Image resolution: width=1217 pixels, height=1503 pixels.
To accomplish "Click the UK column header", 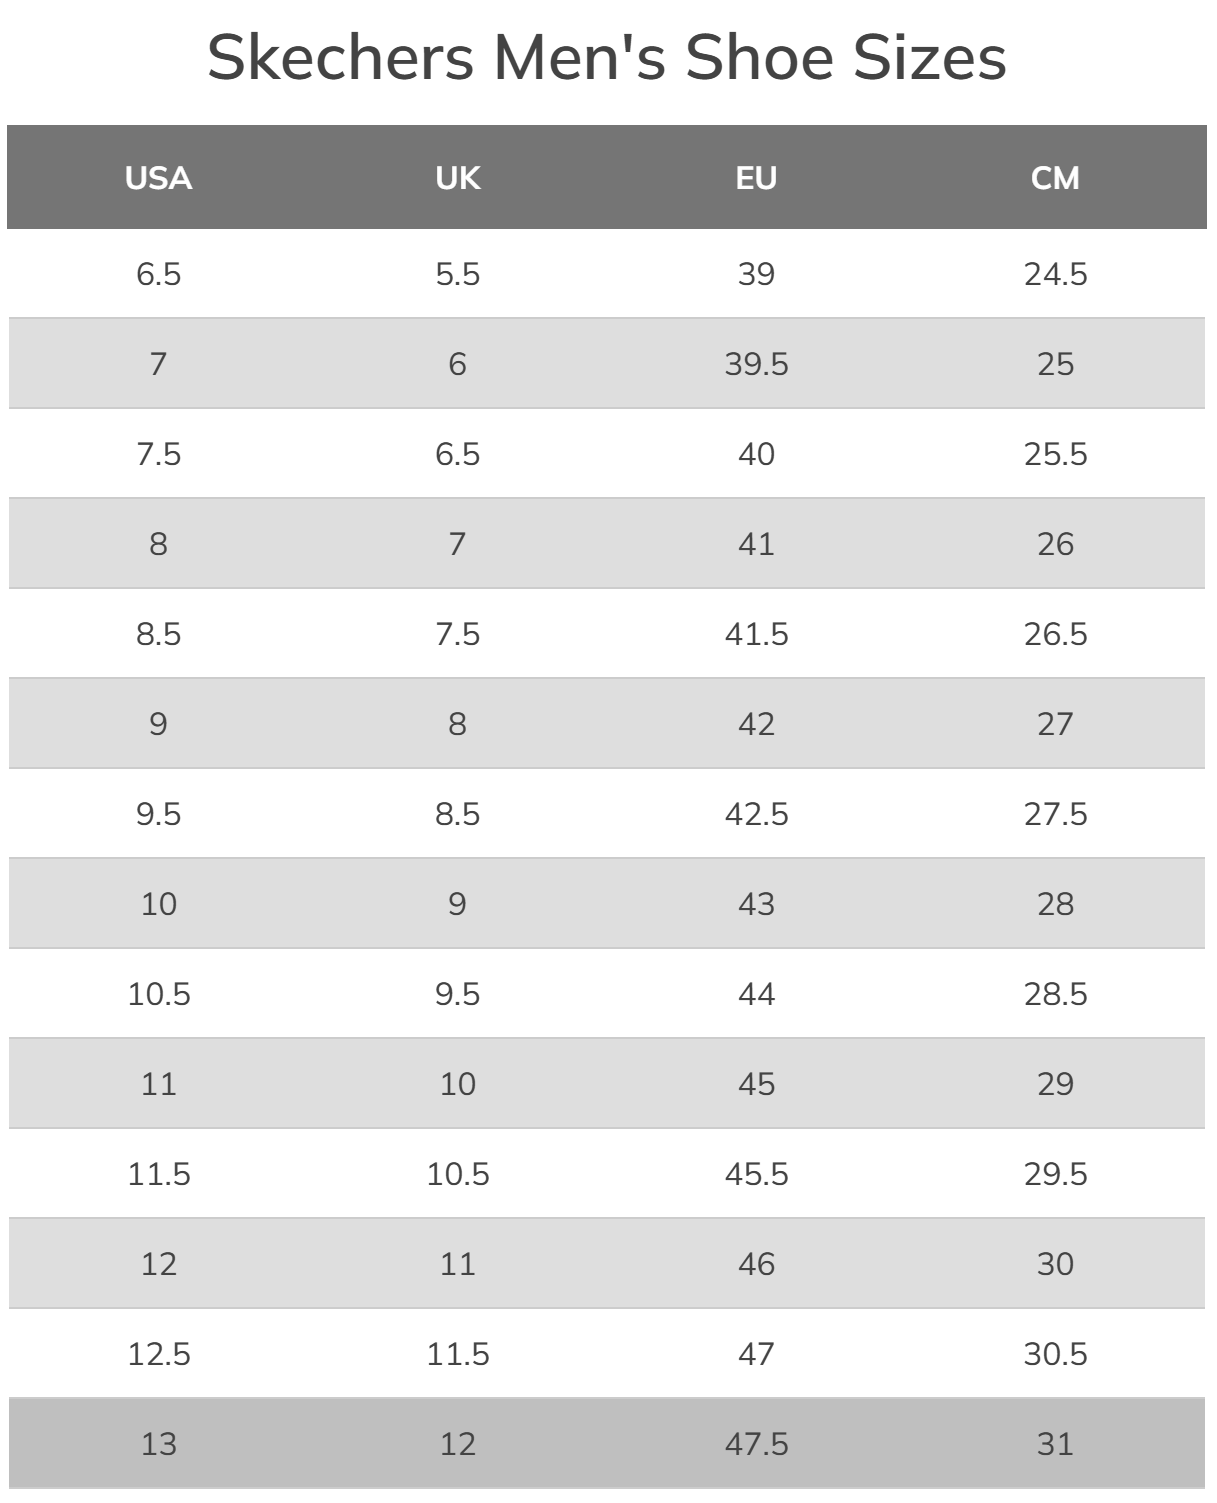I will tap(457, 178).
